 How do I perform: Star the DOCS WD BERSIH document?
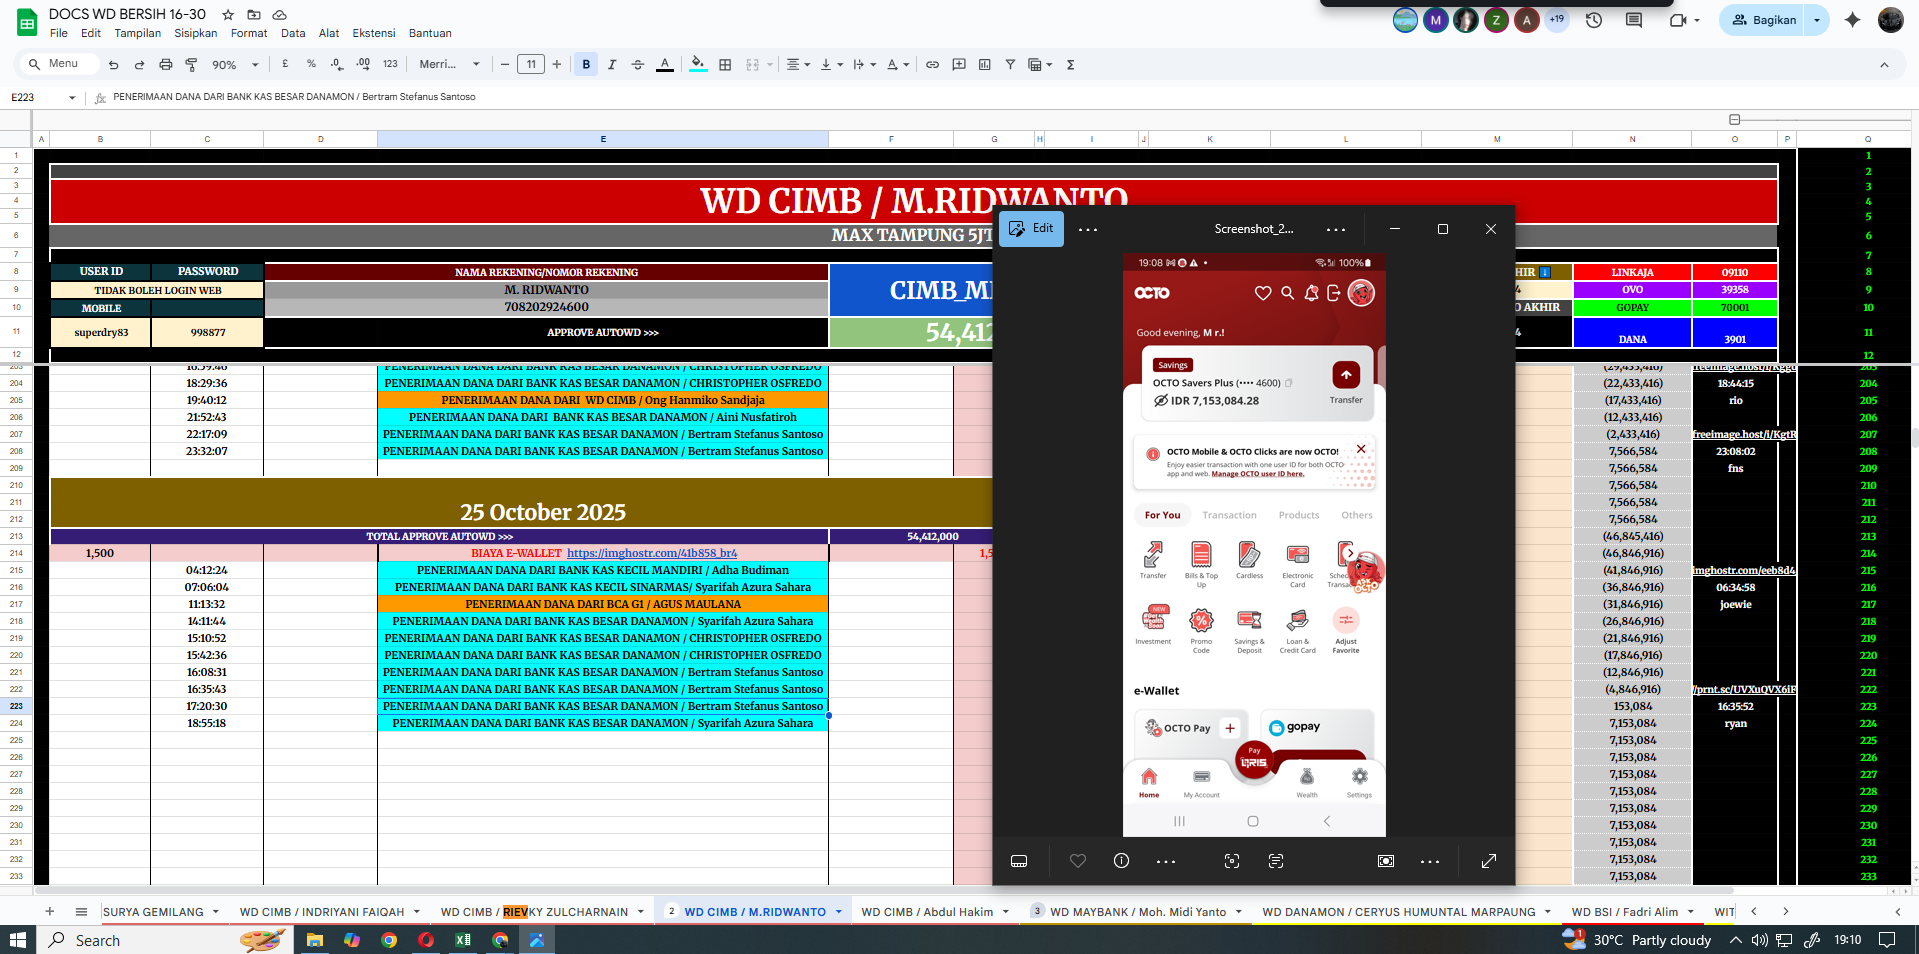(228, 15)
